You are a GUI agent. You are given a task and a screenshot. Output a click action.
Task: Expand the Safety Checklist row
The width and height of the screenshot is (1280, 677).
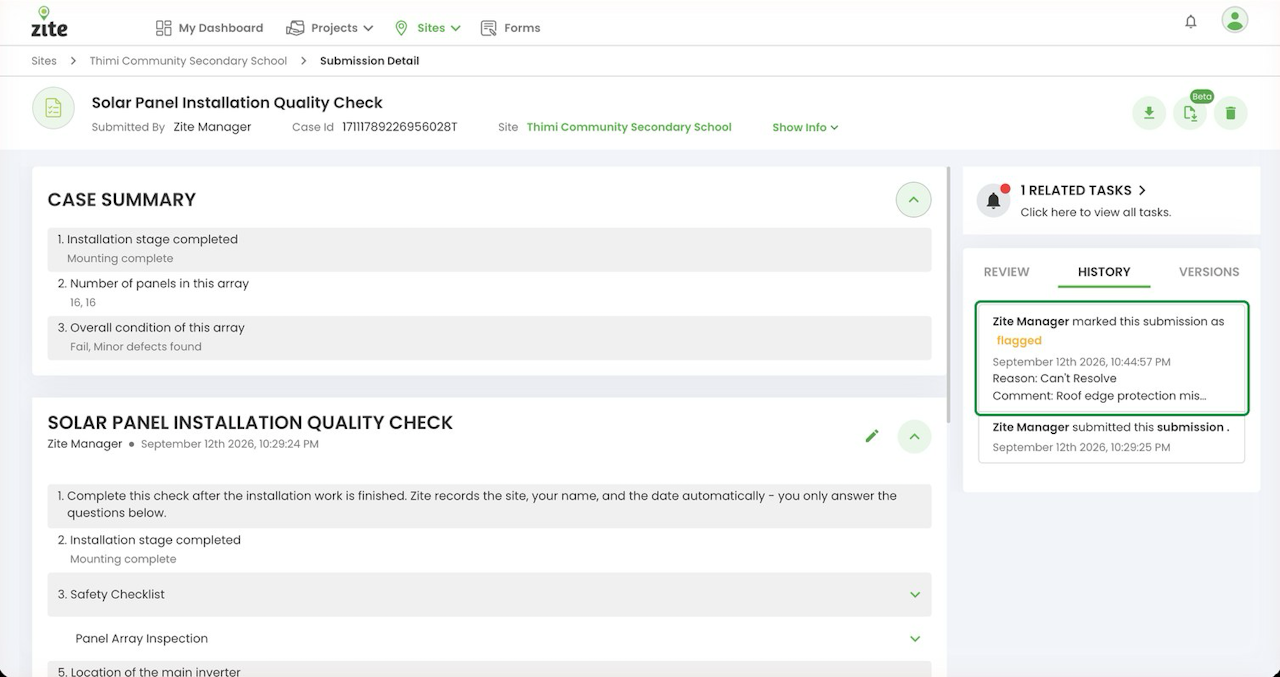pos(489,594)
